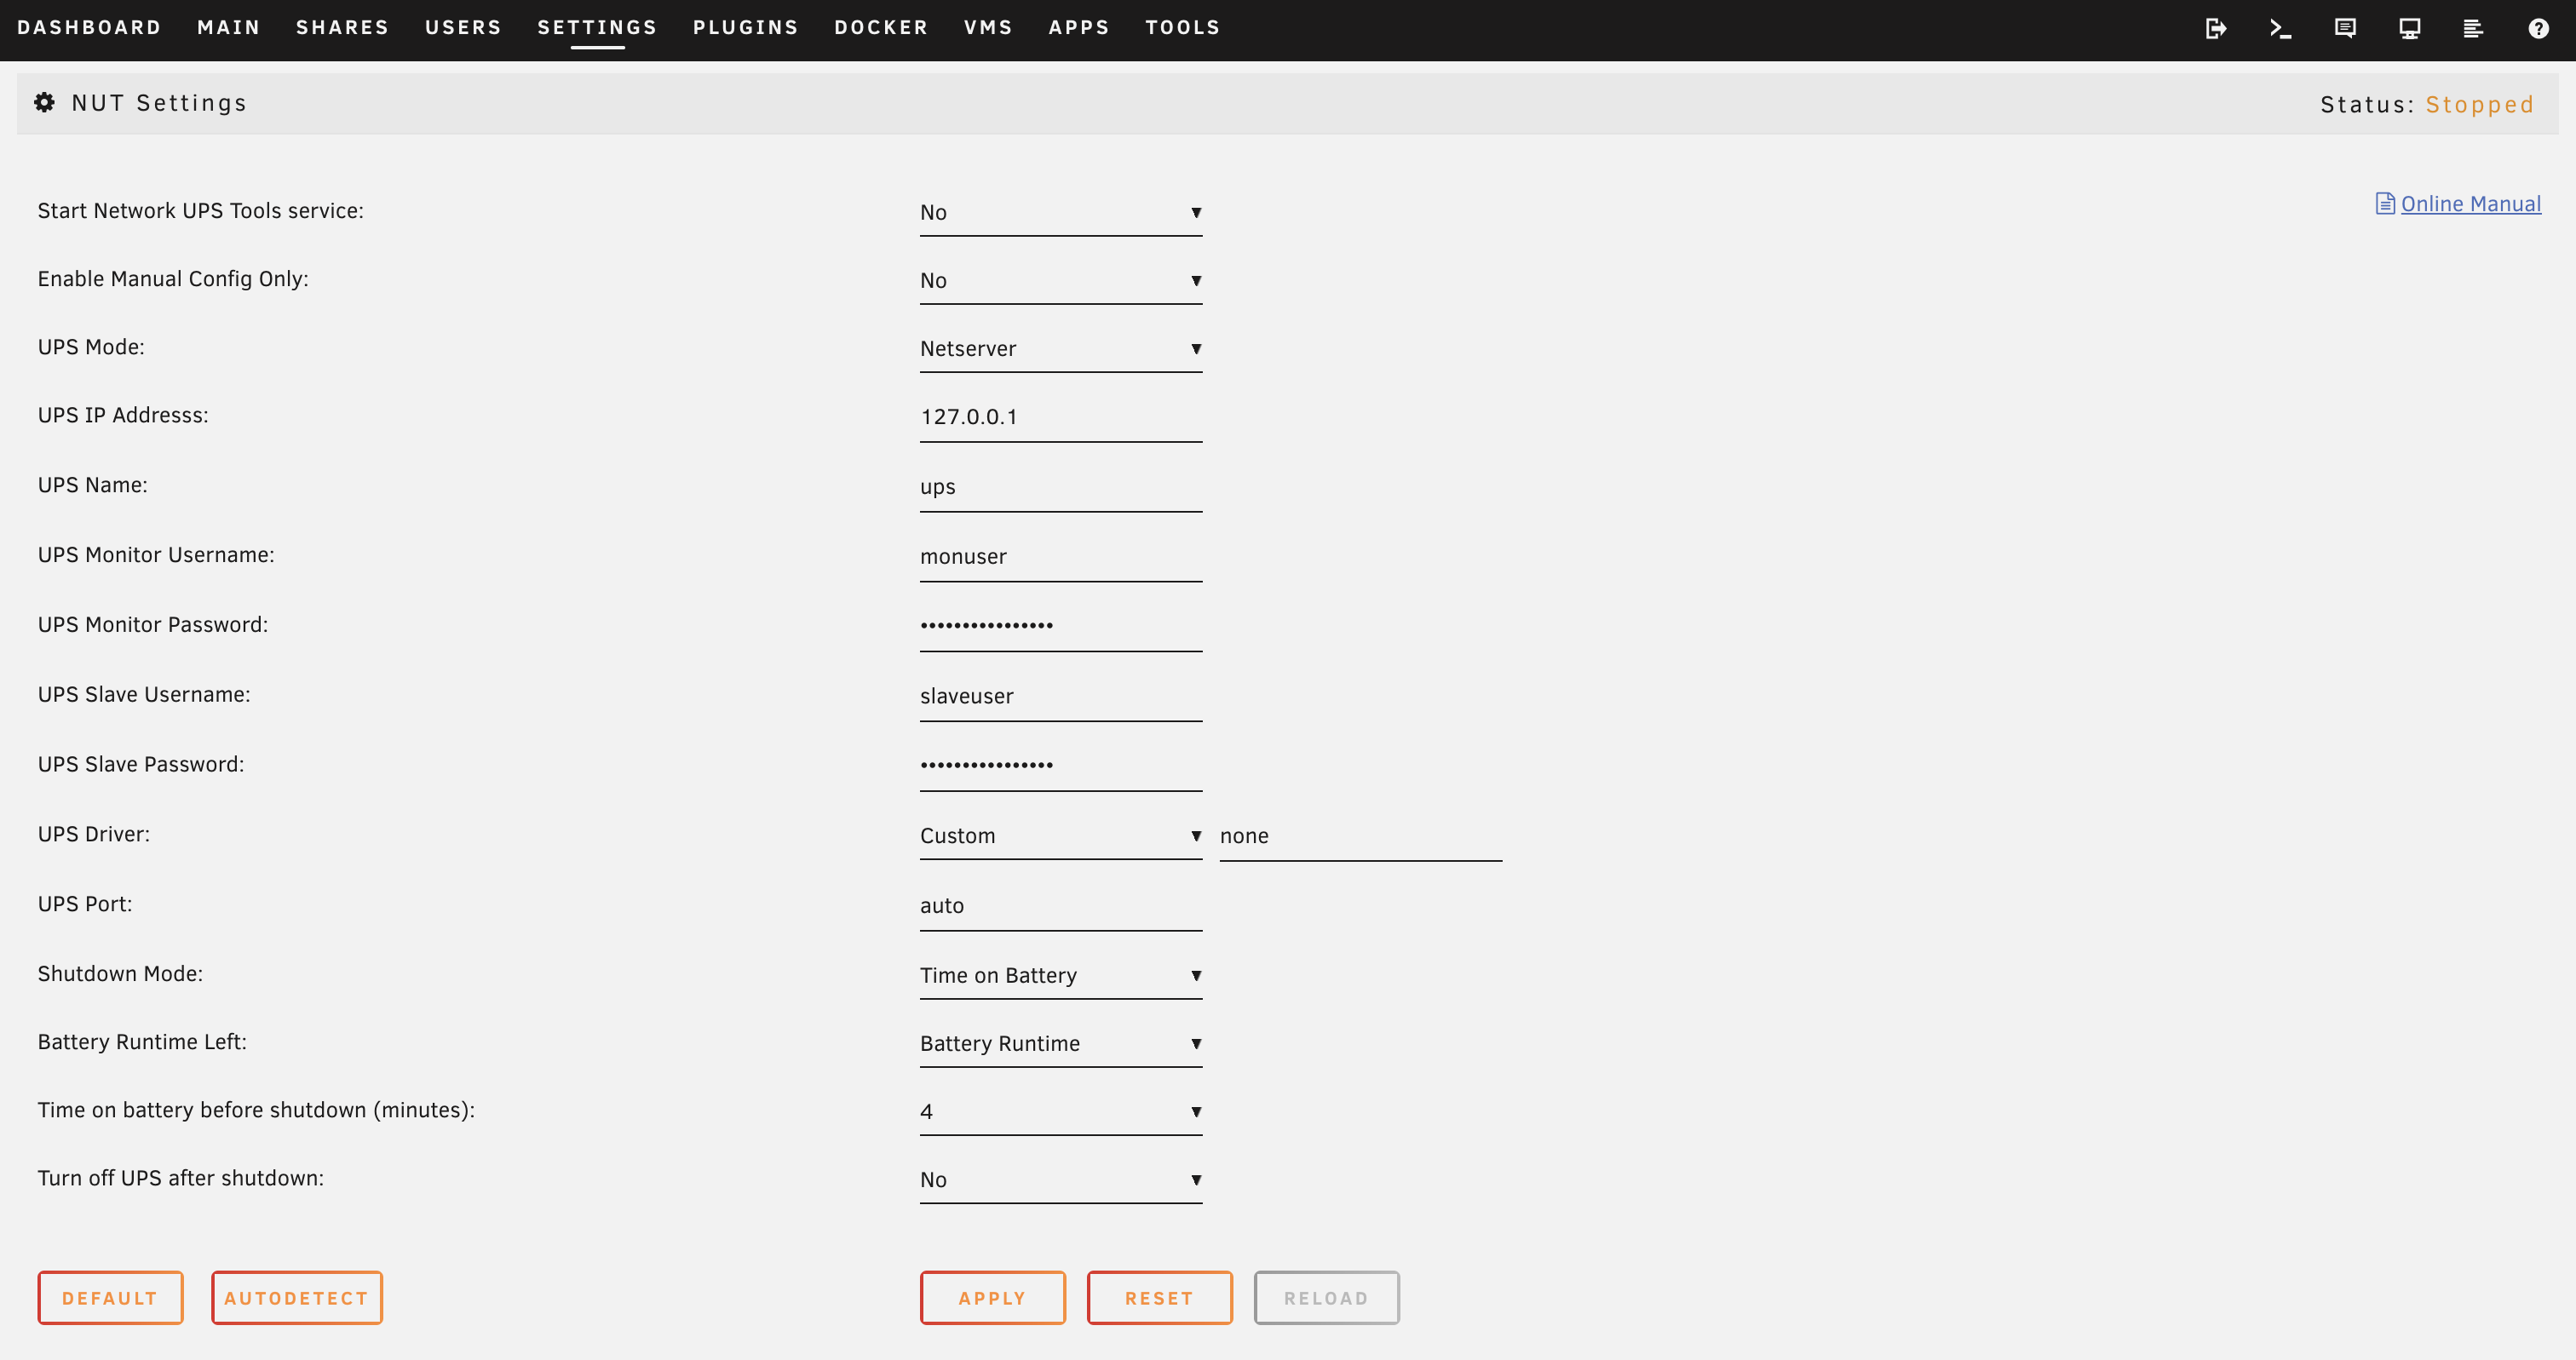Select the Settings tab
The image size is (2576, 1360).
click(597, 27)
